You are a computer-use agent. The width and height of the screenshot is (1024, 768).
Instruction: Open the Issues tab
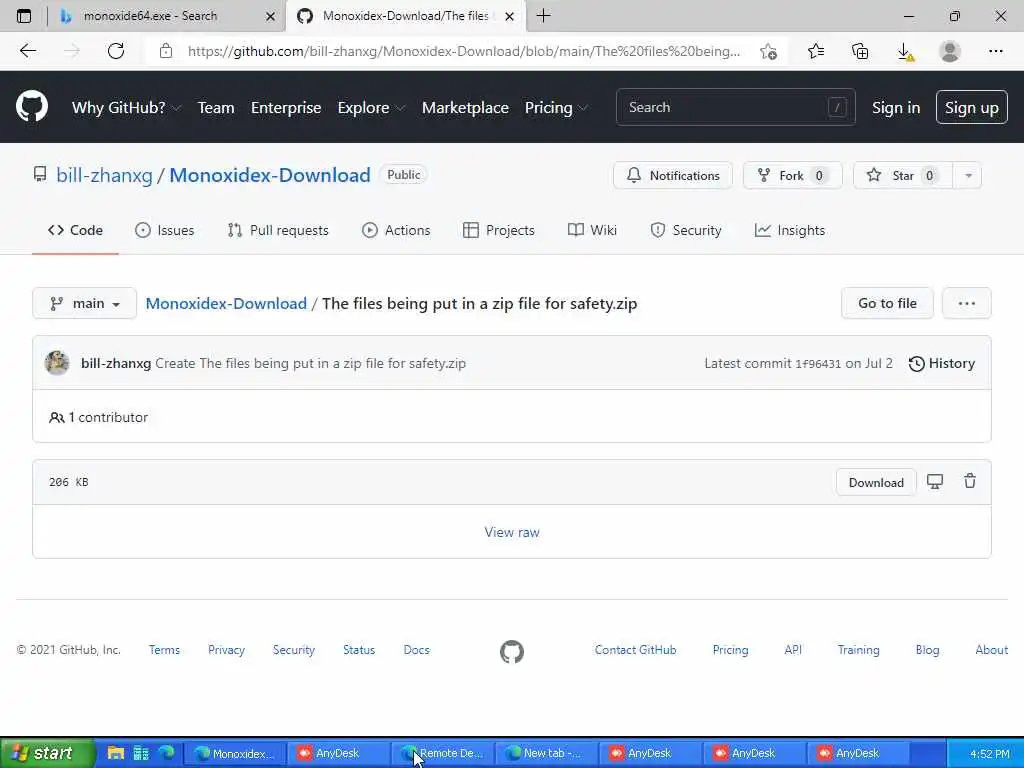pos(165,230)
